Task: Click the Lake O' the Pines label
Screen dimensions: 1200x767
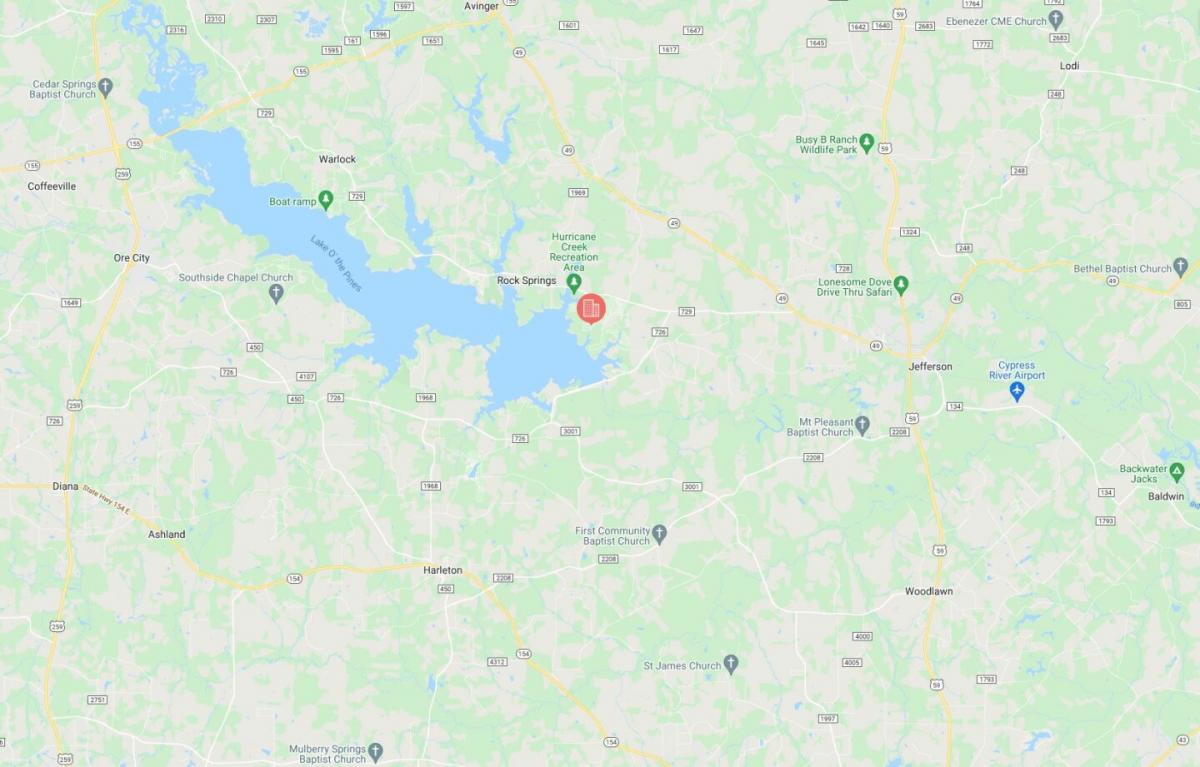Action: [336, 264]
